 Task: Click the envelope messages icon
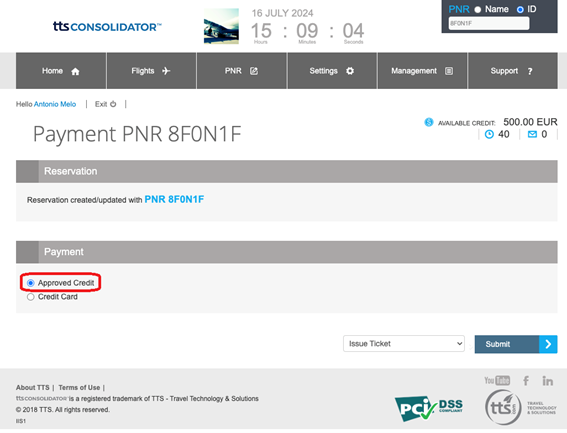click(532, 134)
